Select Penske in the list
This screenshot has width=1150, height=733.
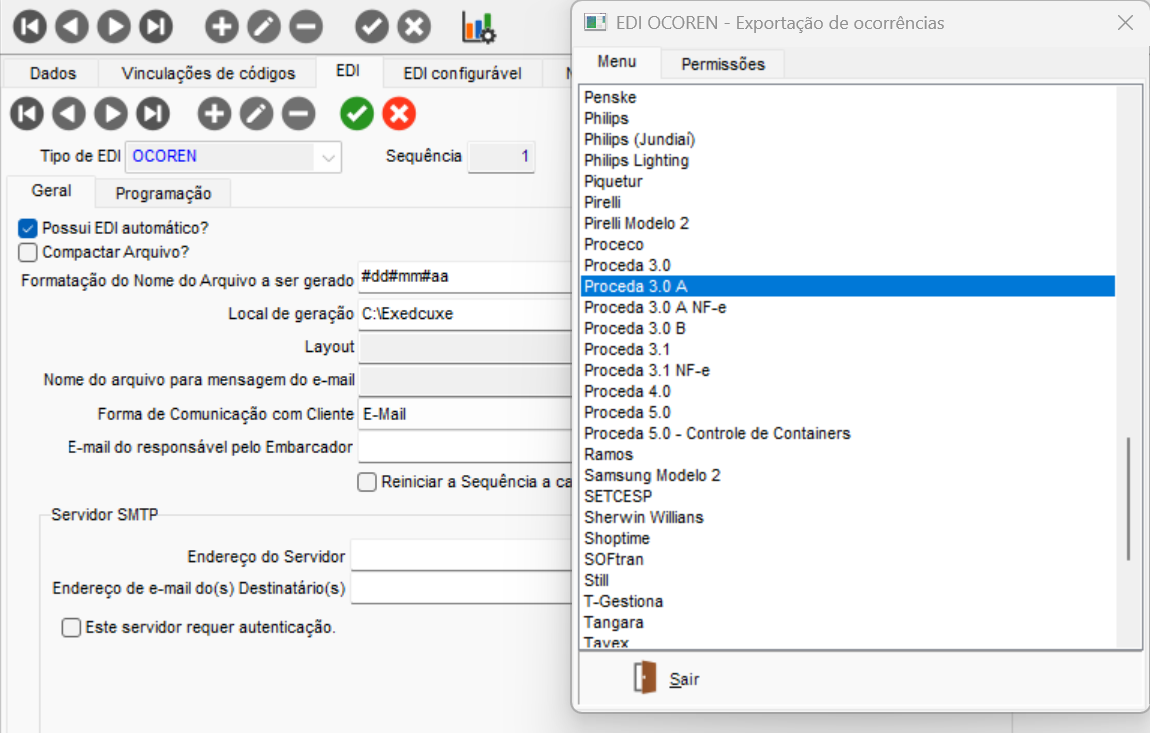[848, 98]
